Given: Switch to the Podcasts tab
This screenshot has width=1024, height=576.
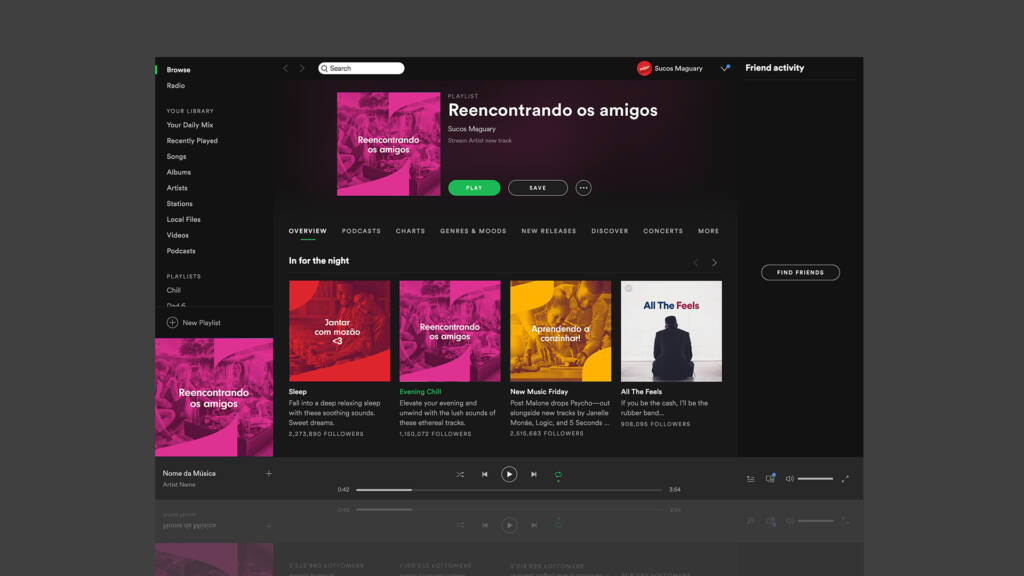Looking at the screenshot, I should click(x=361, y=231).
